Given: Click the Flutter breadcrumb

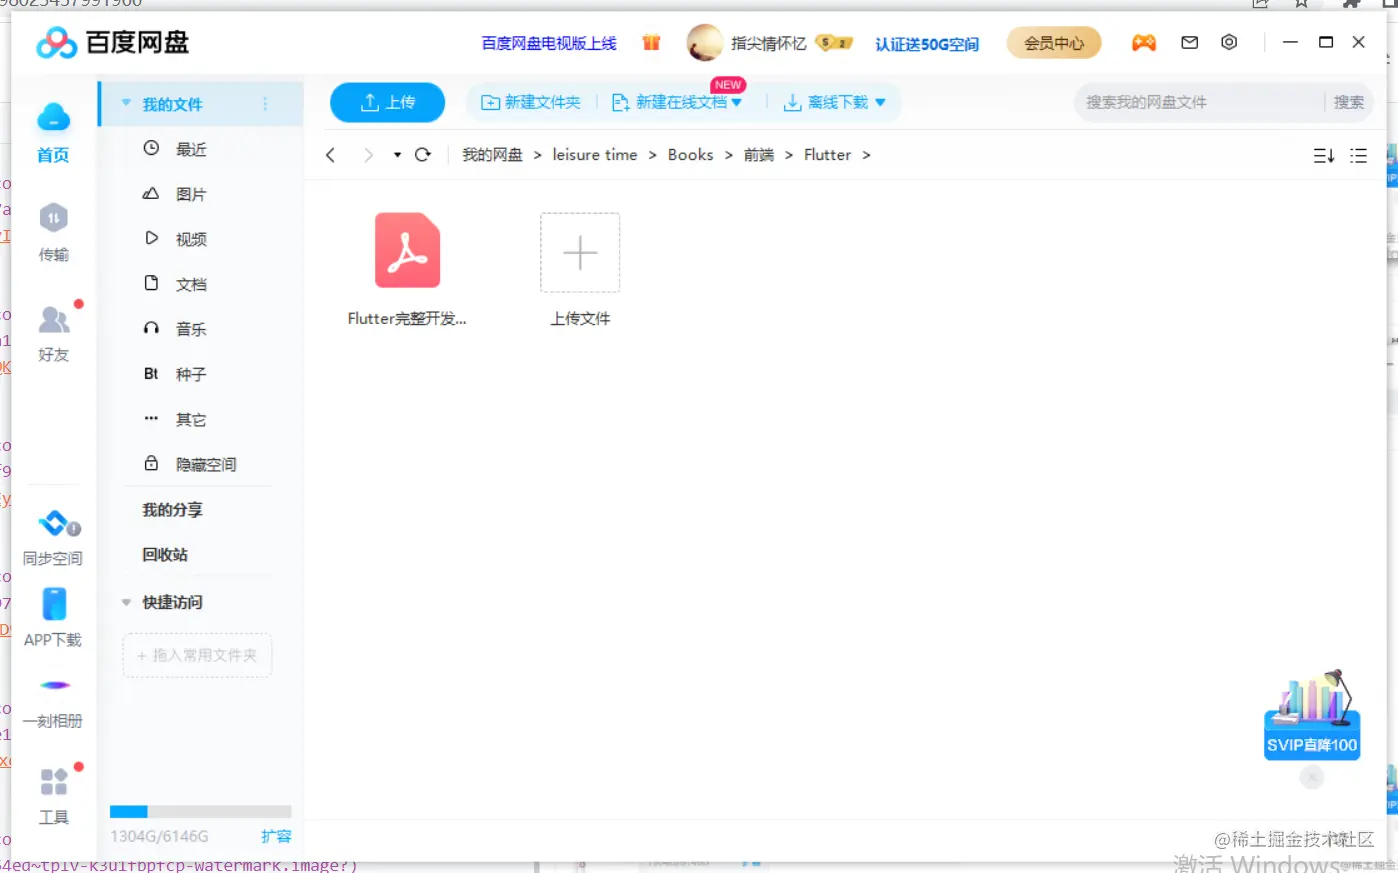Looking at the screenshot, I should (x=828, y=155).
